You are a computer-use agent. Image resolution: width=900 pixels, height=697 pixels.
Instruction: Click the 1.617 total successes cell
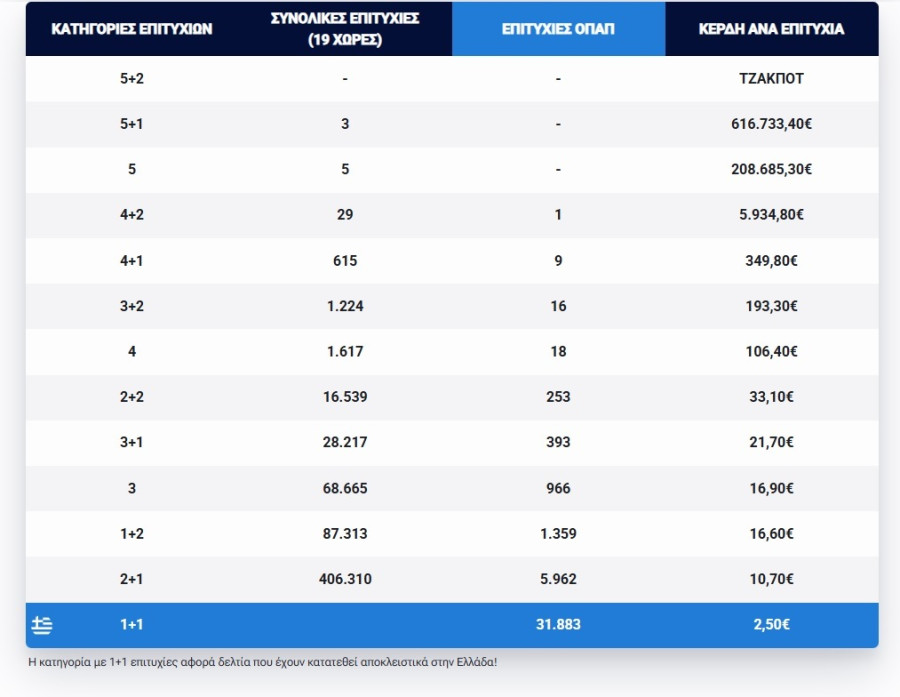pos(345,351)
